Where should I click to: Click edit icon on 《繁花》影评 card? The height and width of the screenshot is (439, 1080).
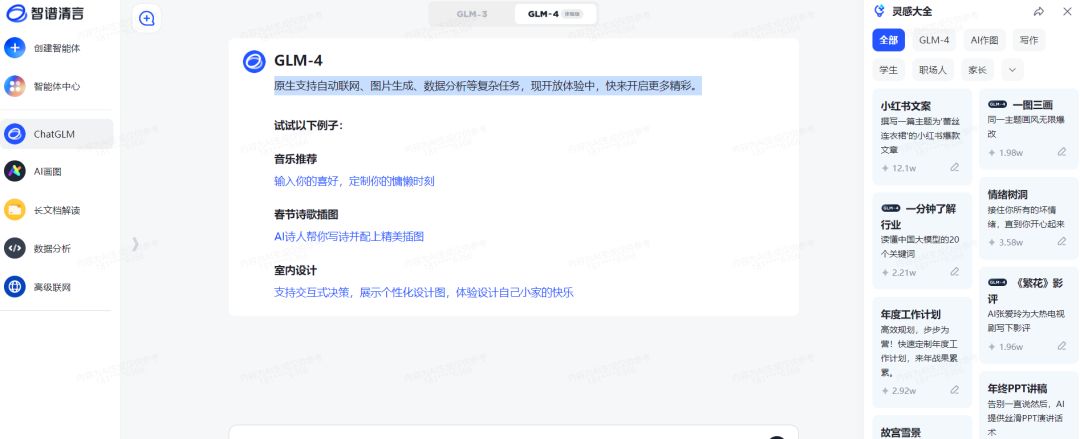pyautogui.click(x=1062, y=347)
